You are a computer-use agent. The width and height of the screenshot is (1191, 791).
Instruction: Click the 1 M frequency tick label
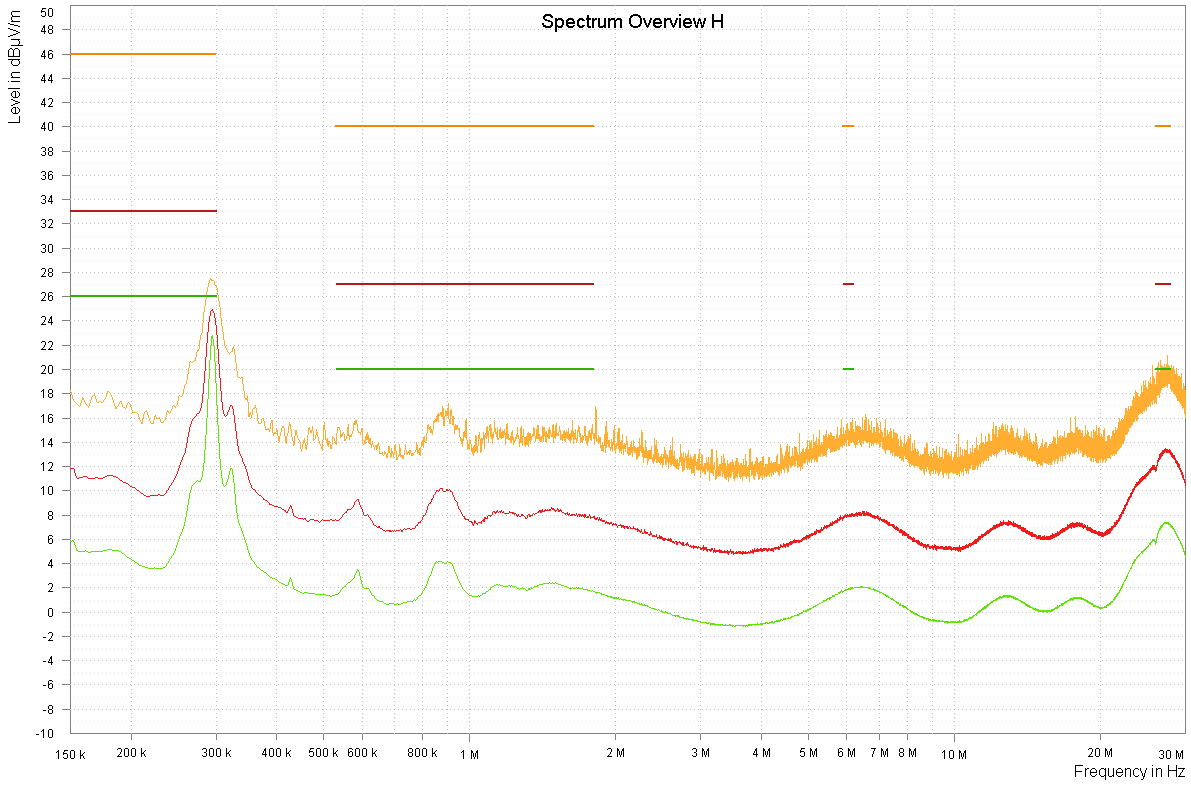(469, 754)
